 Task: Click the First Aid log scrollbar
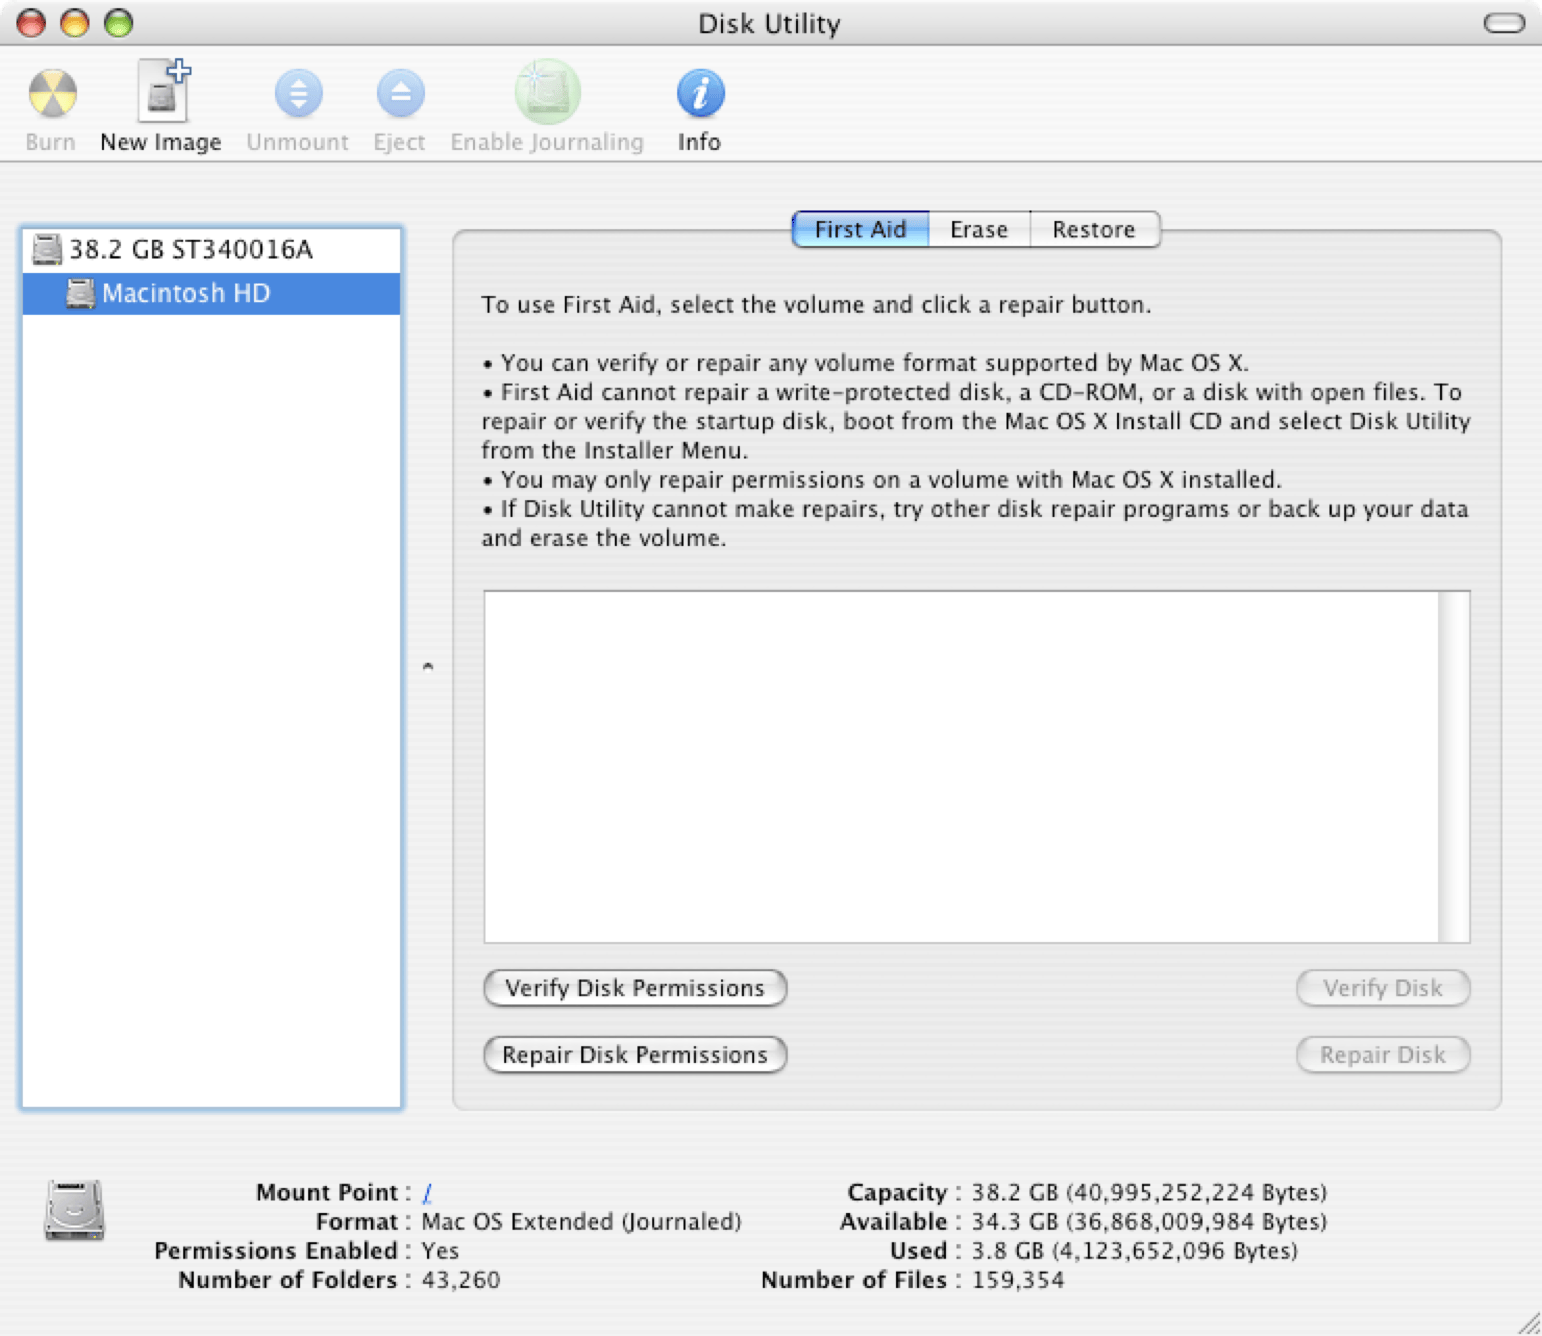(1454, 766)
